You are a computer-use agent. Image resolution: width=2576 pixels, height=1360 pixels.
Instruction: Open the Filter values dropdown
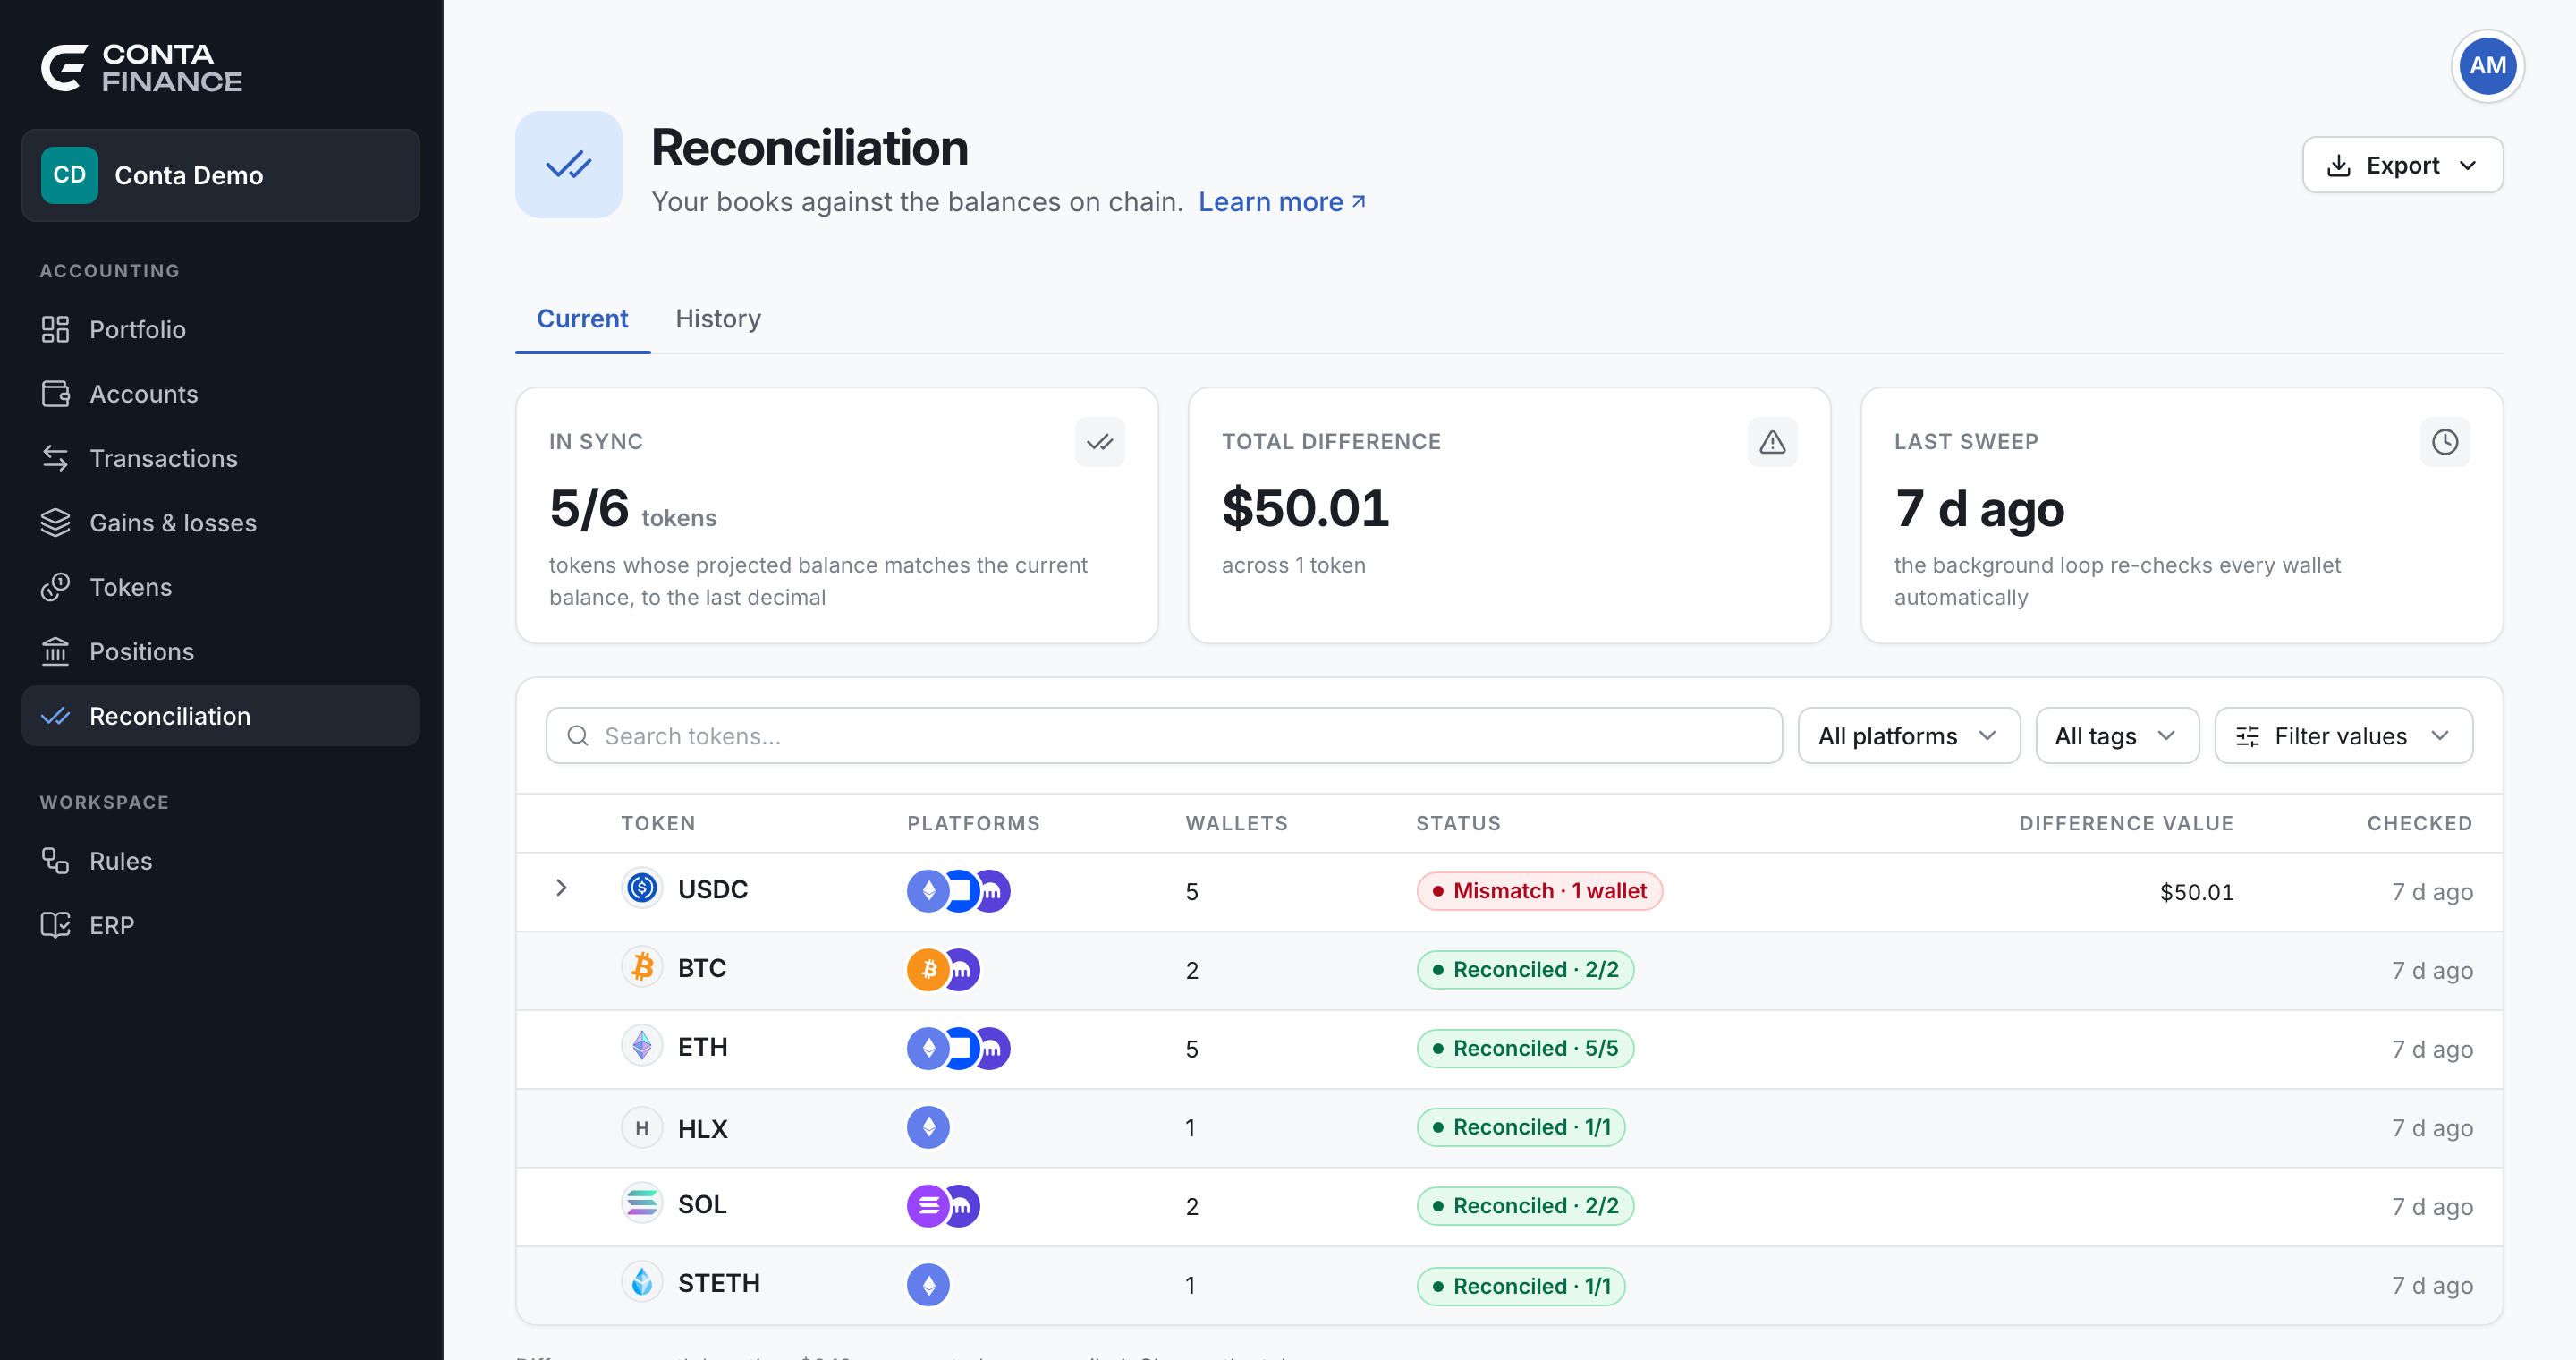coord(2343,736)
